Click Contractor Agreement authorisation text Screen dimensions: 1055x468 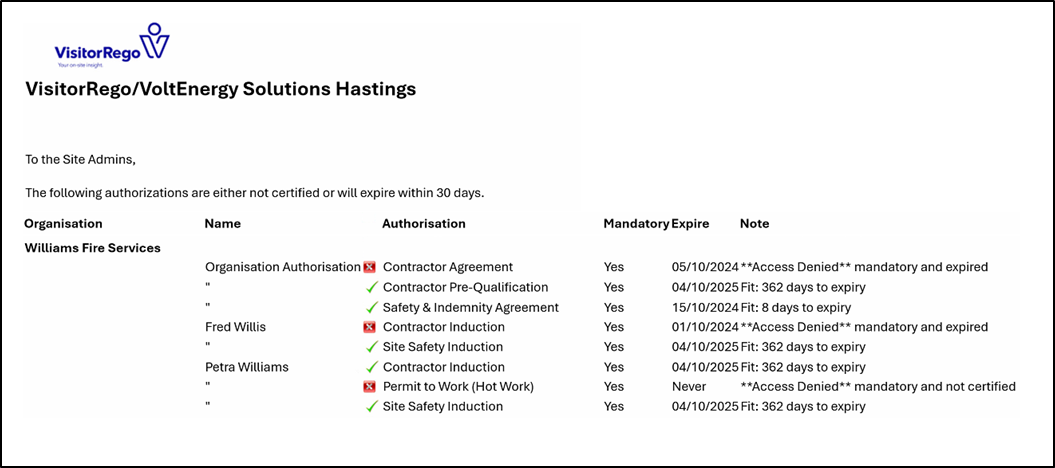click(x=447, y=267)
